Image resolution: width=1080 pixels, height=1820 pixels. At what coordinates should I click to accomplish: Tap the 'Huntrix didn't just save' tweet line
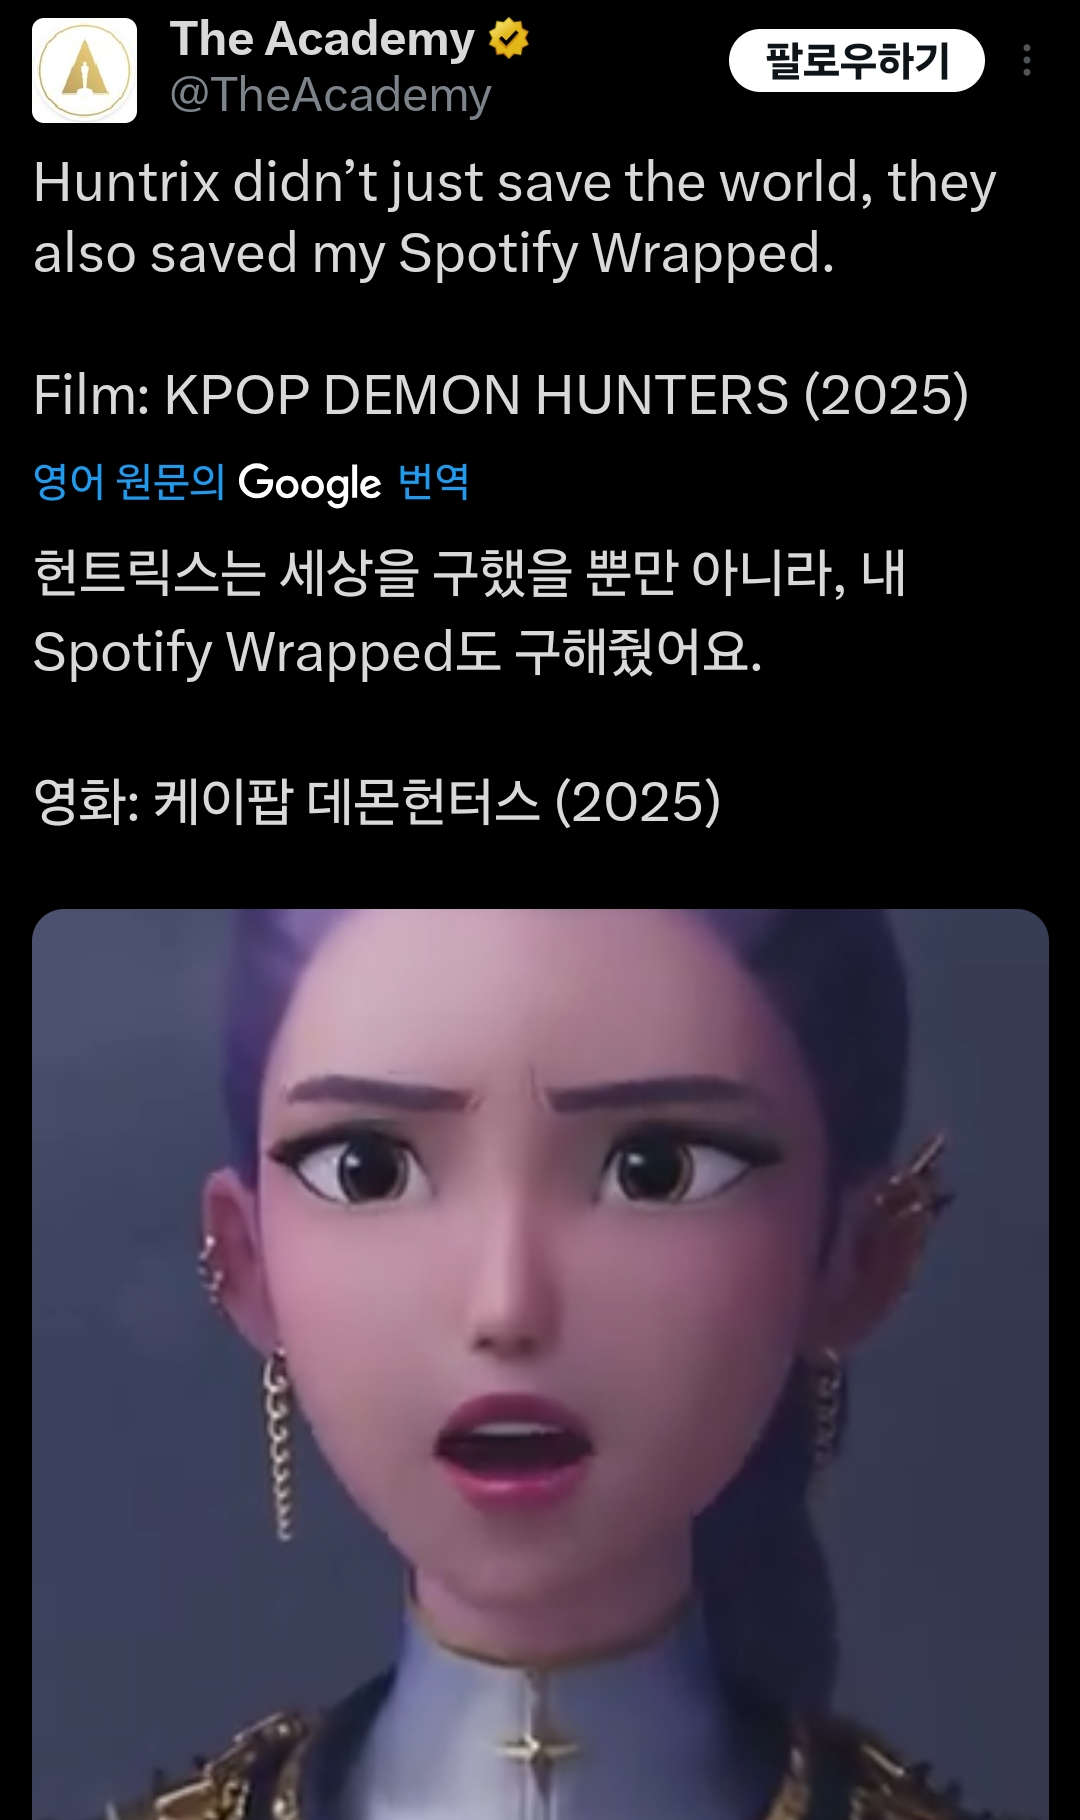[x=515, y=183]
